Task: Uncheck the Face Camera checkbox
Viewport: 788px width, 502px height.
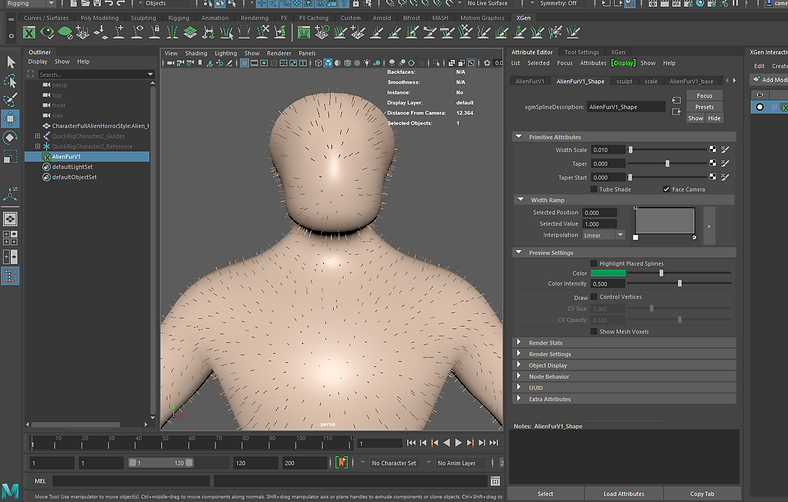Action: click(666, 189)
